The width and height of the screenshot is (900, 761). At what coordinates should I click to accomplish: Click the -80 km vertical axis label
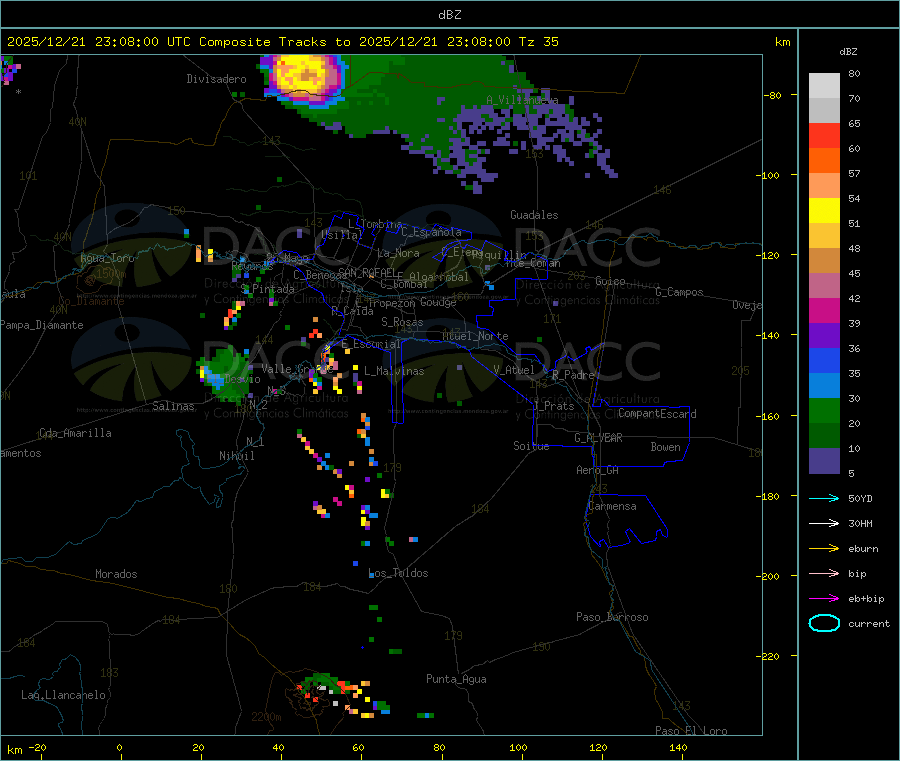(x=772, y=95)
